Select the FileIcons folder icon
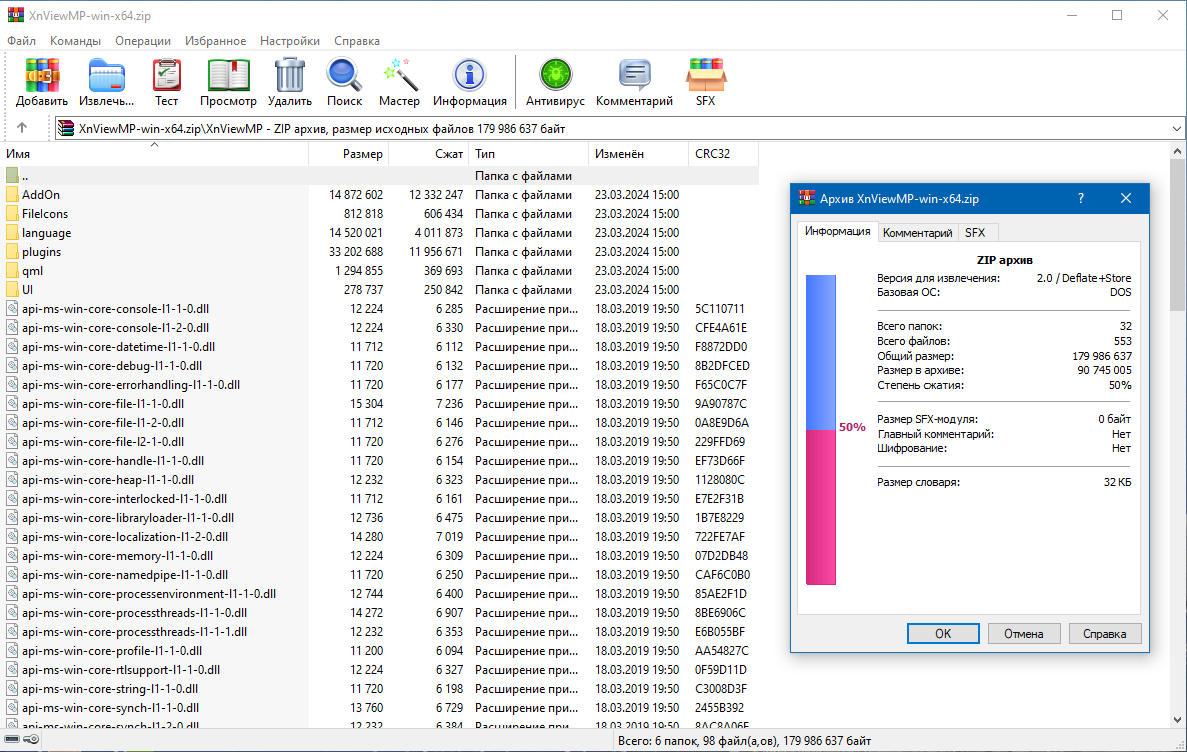Viewport: 1187px width, 752px height. [x=12, y=214]
